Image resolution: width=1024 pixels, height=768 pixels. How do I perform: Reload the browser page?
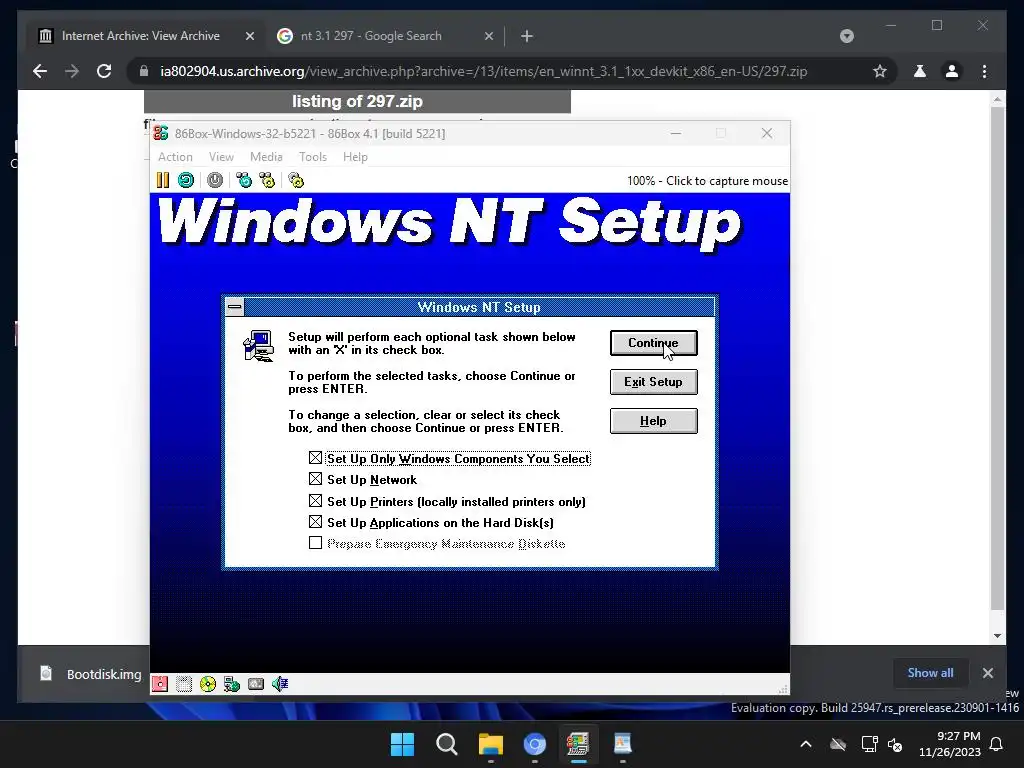pyautogui.click(x=104, y=71)
